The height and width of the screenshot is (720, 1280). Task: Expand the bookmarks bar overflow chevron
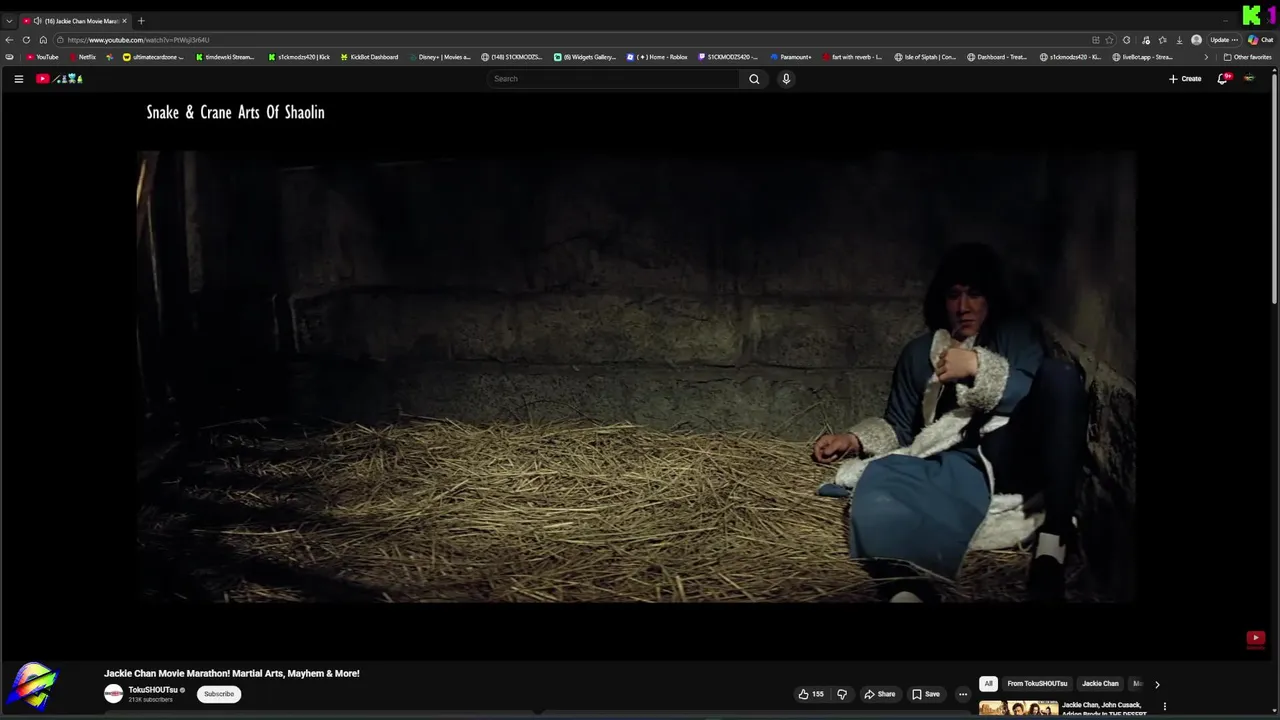point(1206,57)
